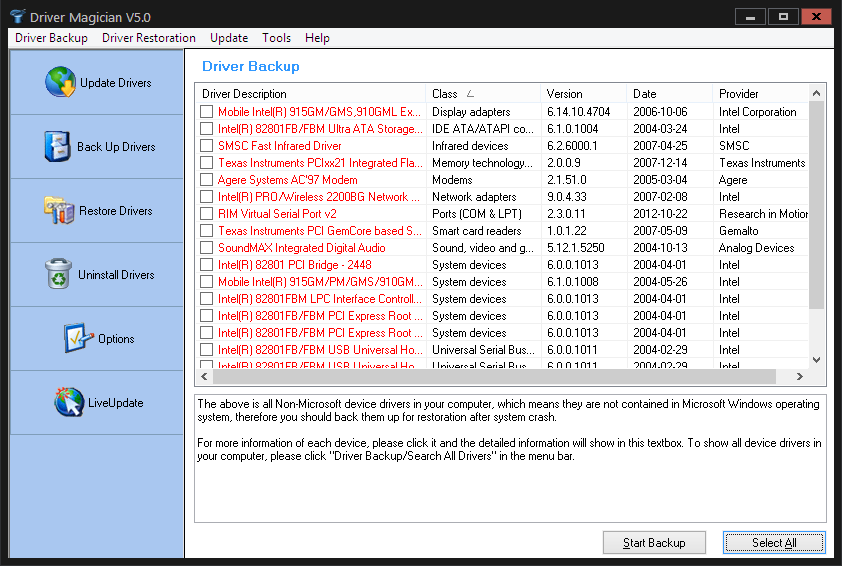The height and width of the screenshot is (566, 842).
Task: Open the Driver Restoration menu
Action: tap(149, 38)
